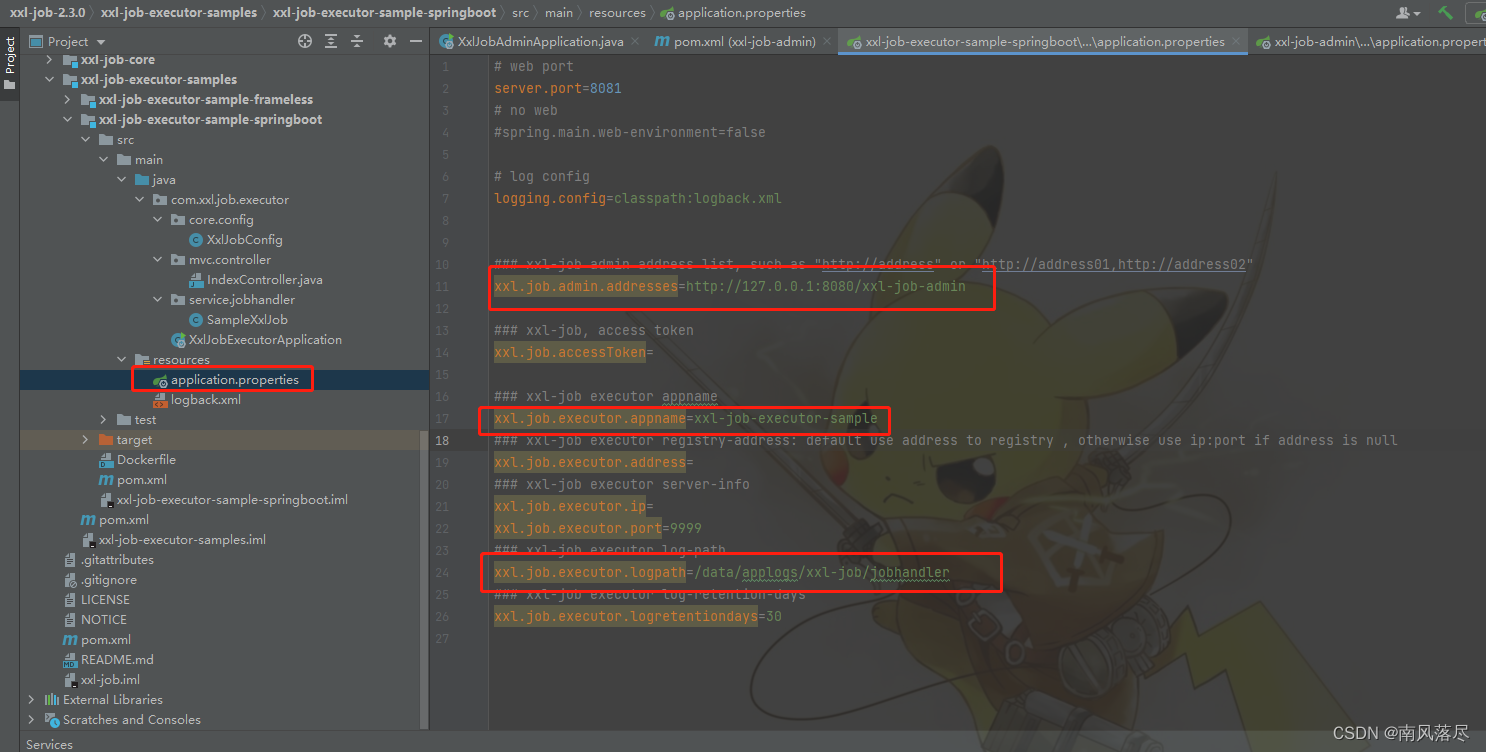Expand the test folder node
This screenshot has height=752, width=1486.
pyautogui.click(x=104, y=420)
